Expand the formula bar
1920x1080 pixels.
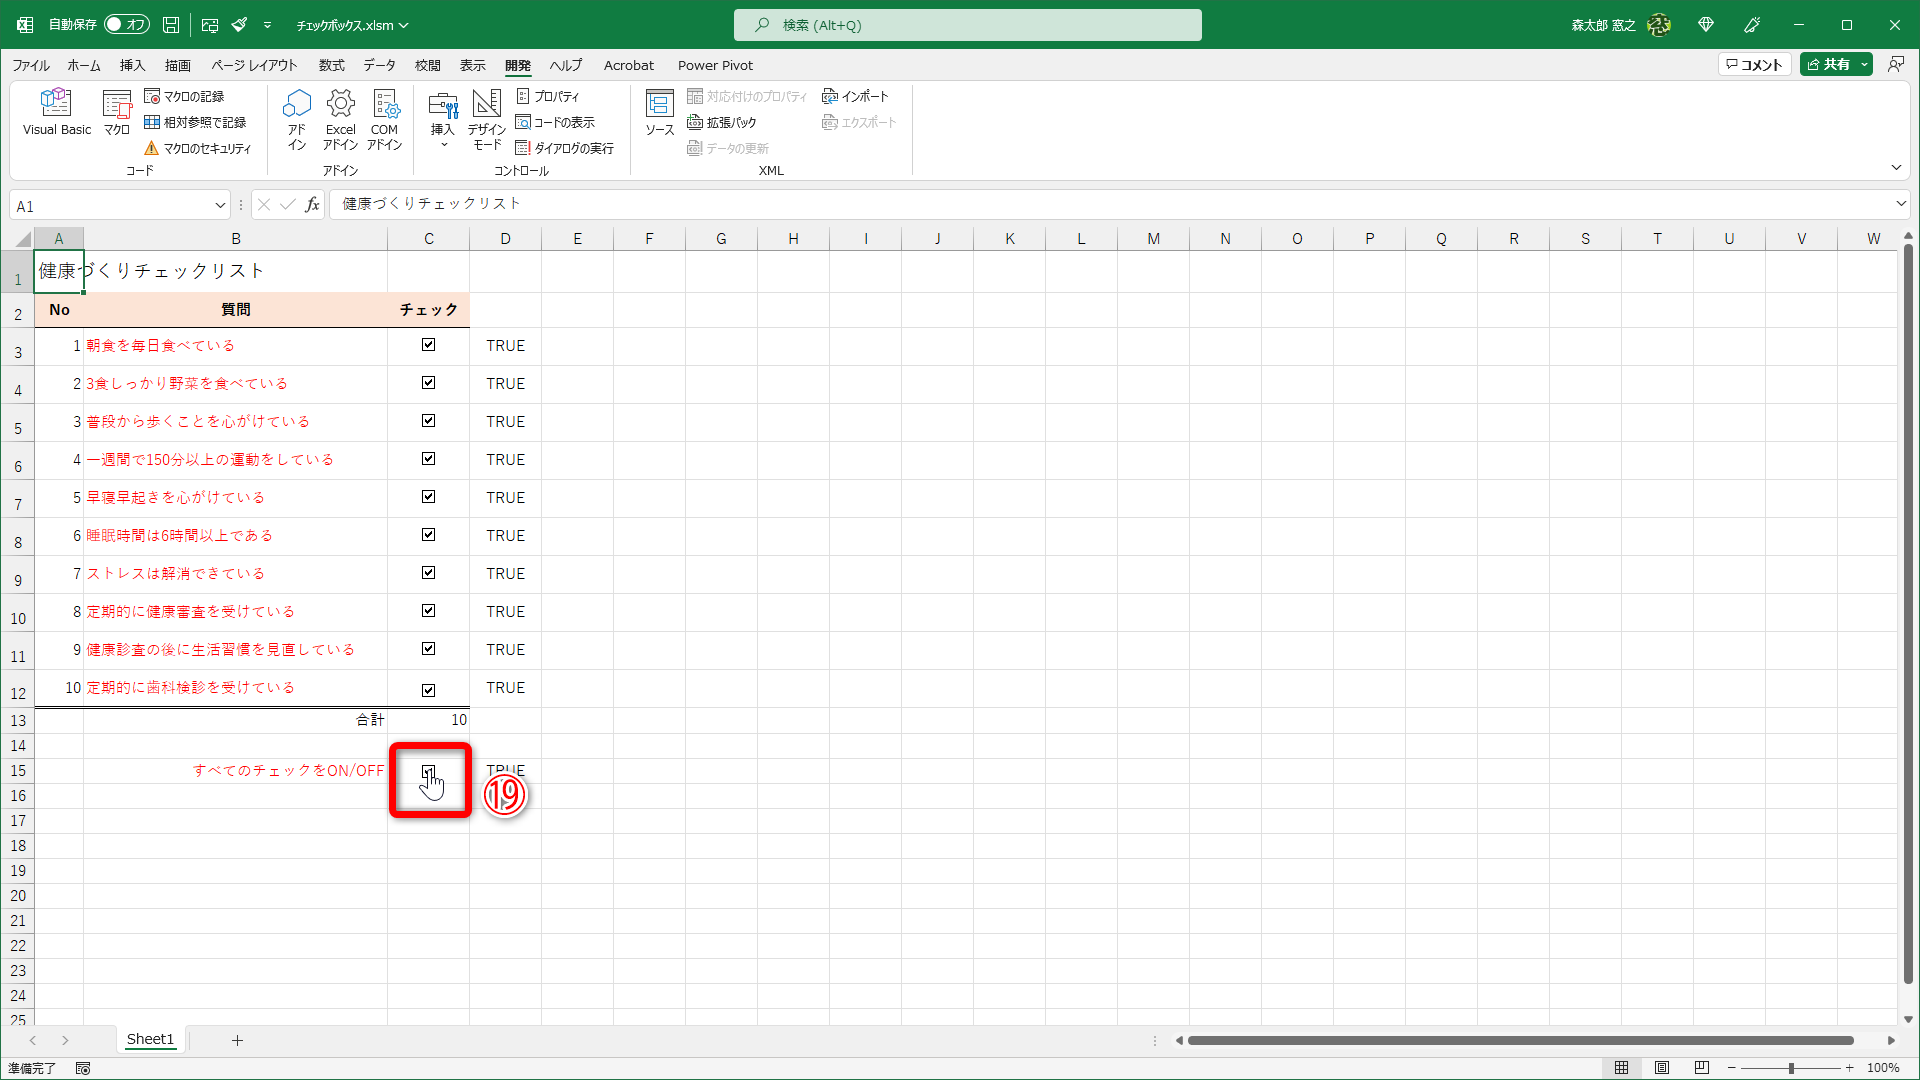click(x=1900, y=204)
